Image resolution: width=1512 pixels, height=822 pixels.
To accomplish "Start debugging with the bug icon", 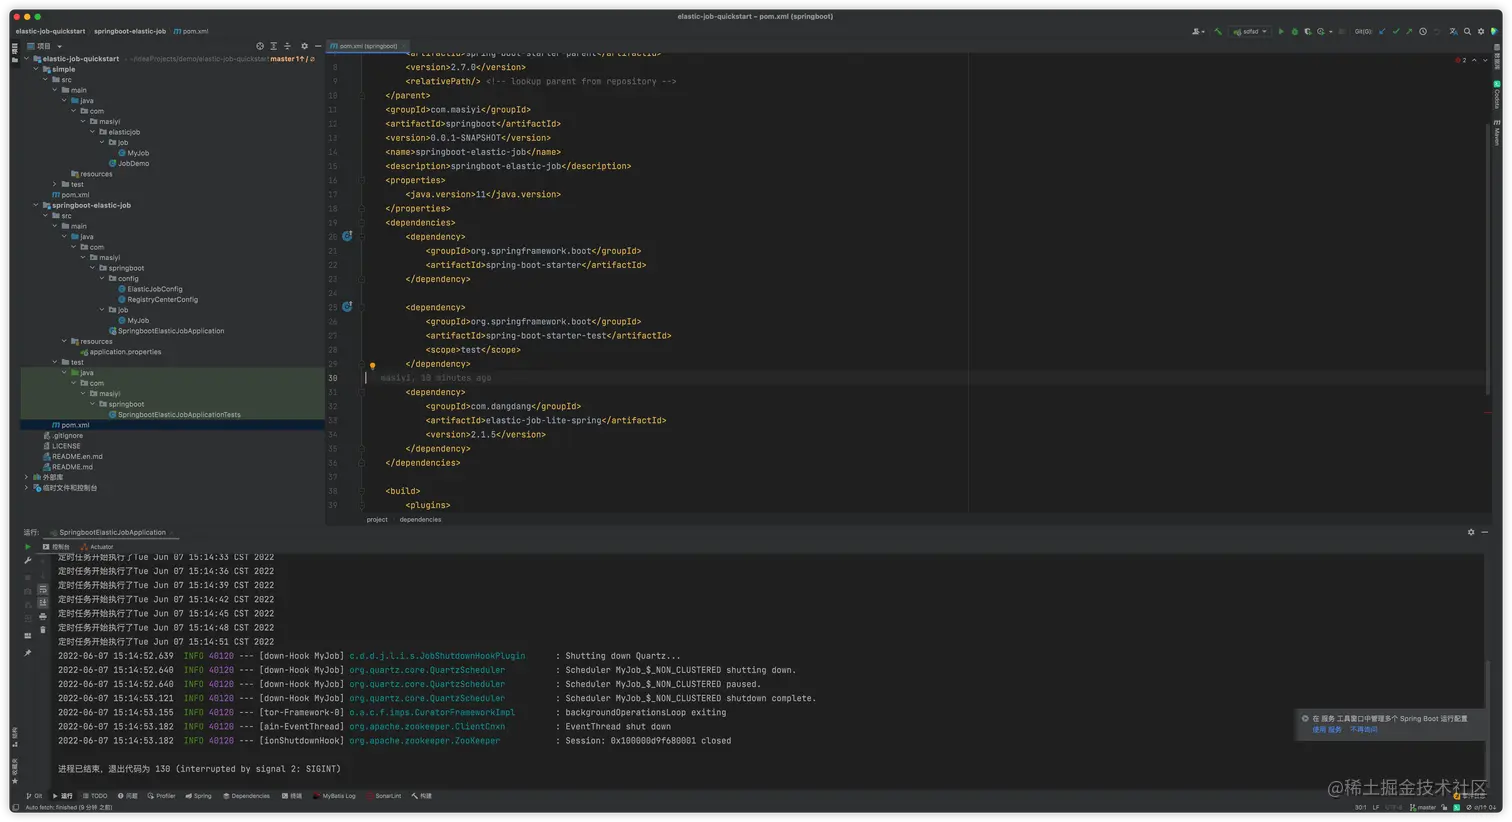I will [x=1295, y=32].
